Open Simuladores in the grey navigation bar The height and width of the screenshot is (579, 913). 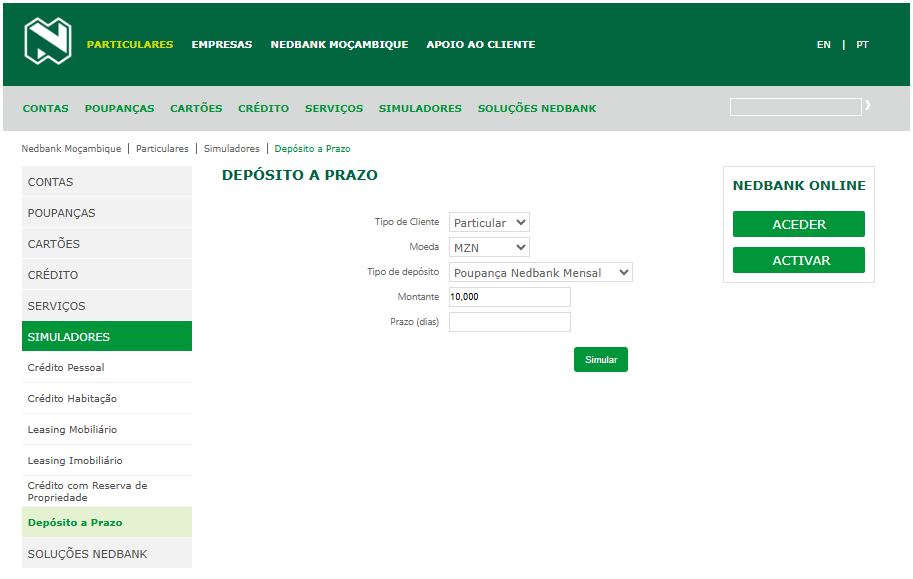point(420,108)
